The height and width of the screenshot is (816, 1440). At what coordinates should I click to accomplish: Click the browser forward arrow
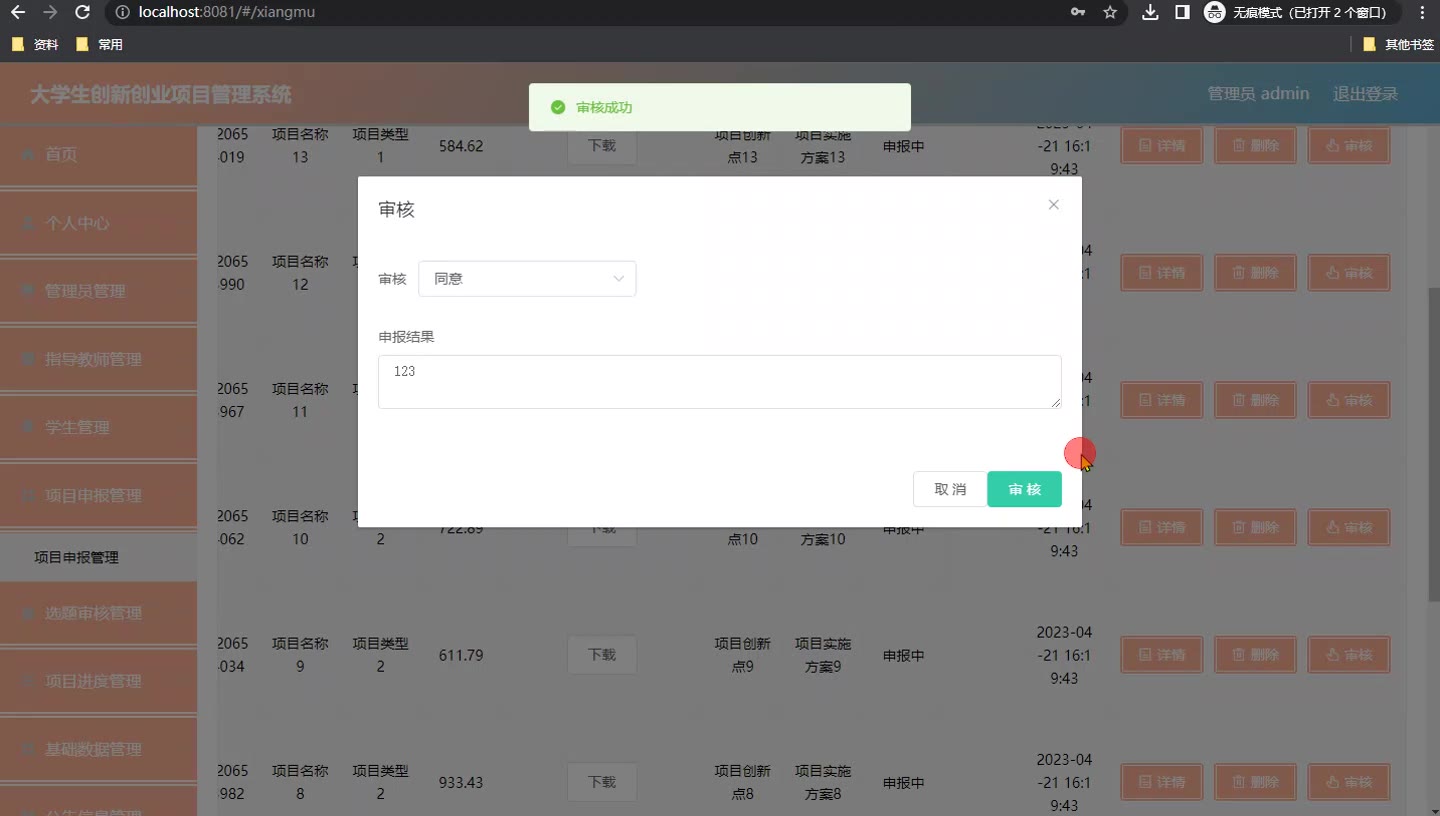(50, 13)
